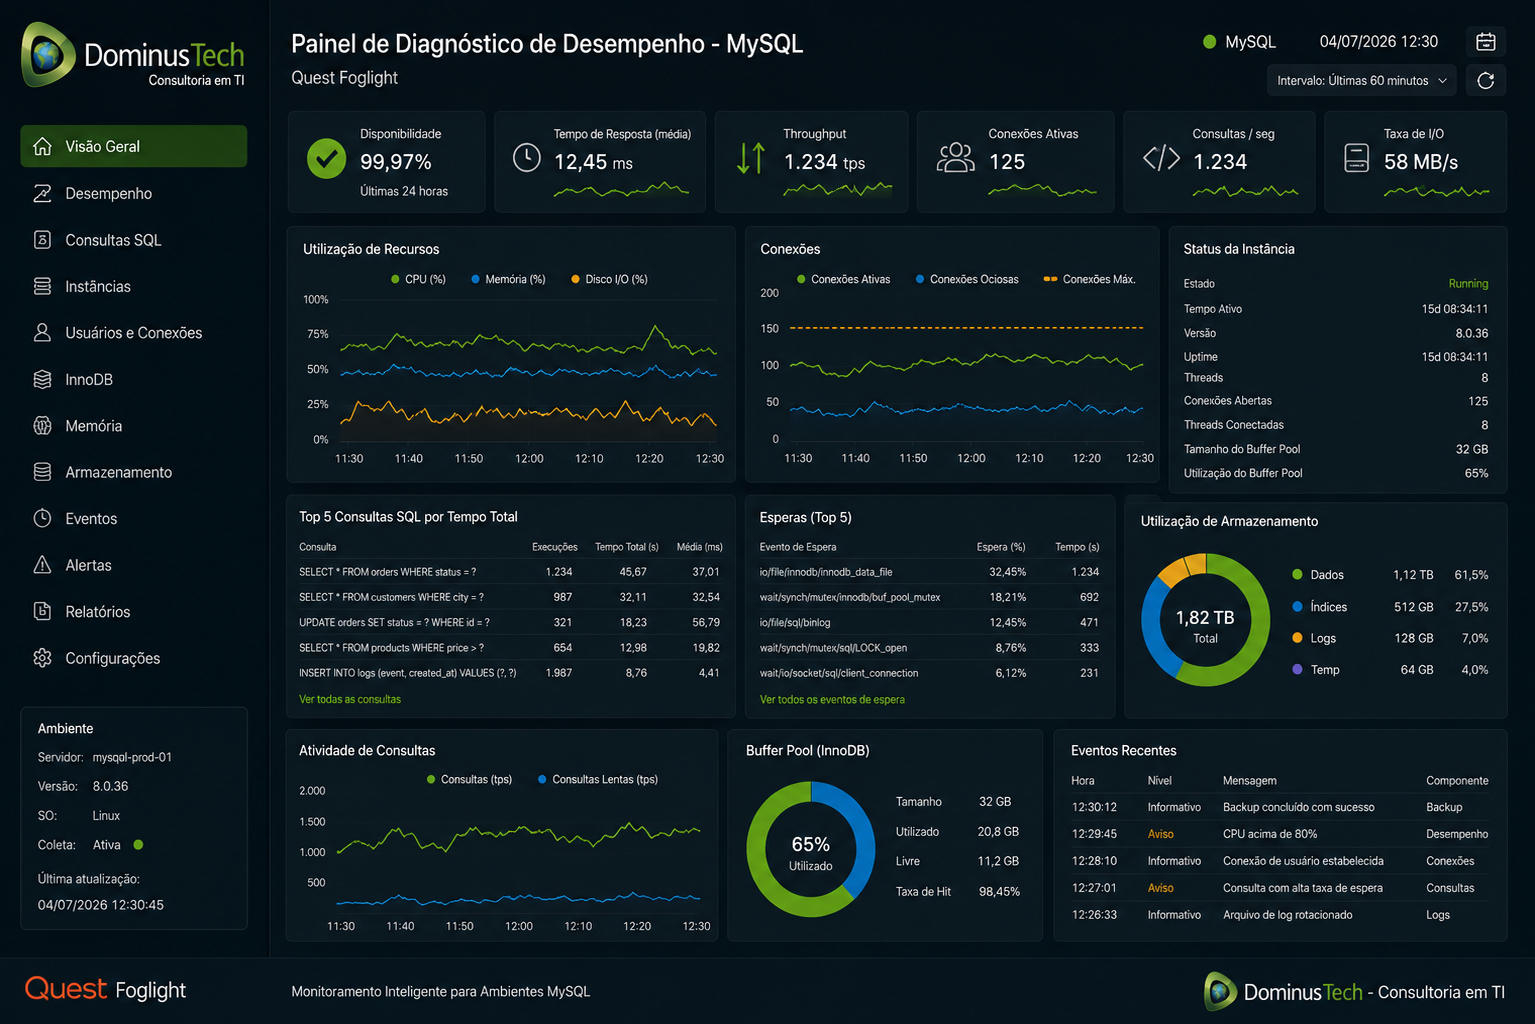Toggle Memória (%) legend series
This screenshot has width=1535, height=1024.
point(508,279)
